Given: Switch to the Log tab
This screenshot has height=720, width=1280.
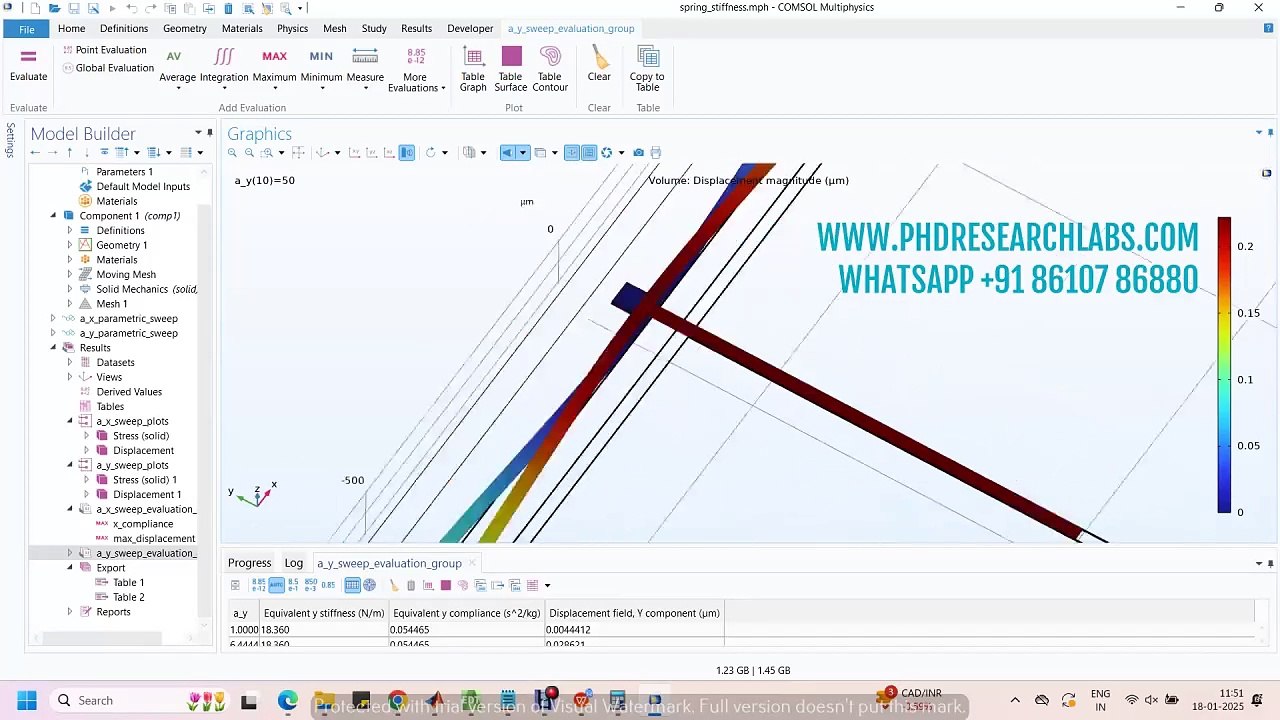Looking at the screenshot, I should pyautogui.click(x=293, y=563).
